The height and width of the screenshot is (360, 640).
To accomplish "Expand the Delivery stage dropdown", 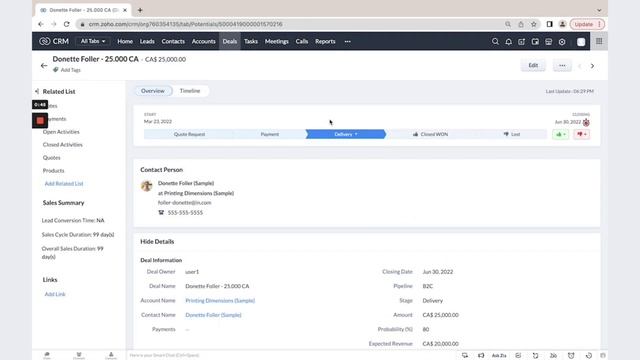I will coord(356,134).
